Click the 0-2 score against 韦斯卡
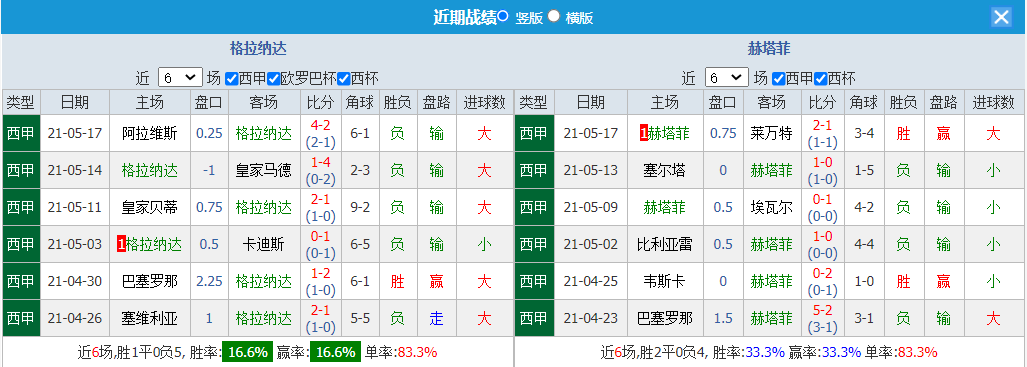The image size is (1027, 367). pos(822,274)
